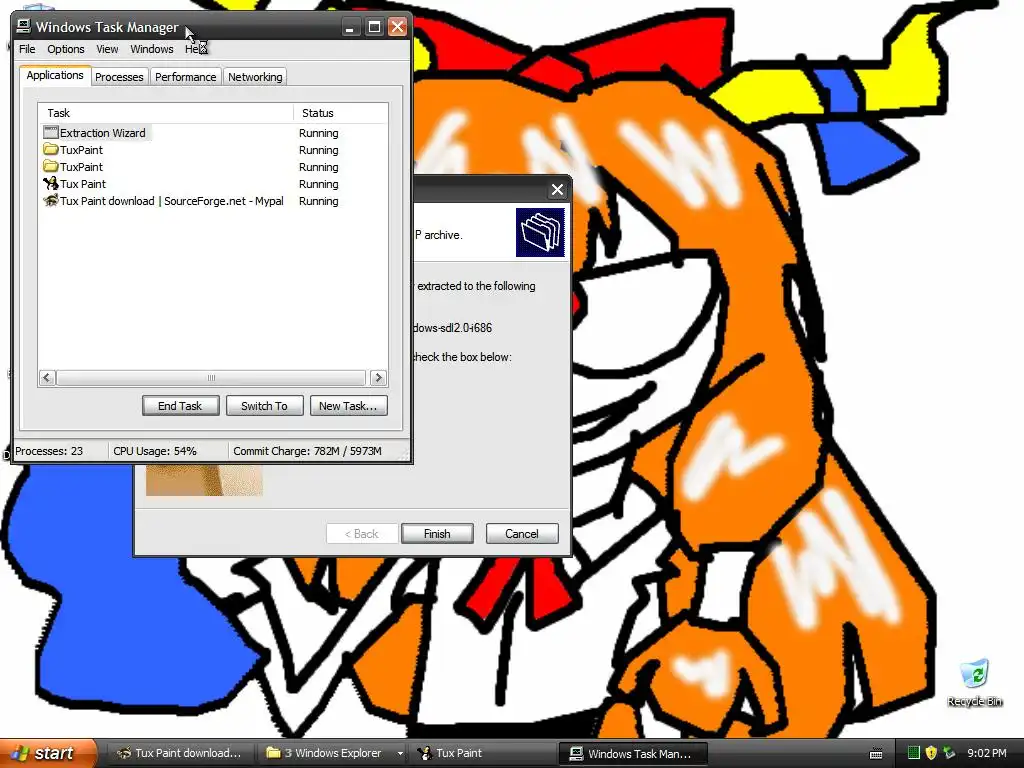Click 'Commit Charge: 782M / 5973M' status text
This screenshot has width=1024, height=768.
coord(307,451)
